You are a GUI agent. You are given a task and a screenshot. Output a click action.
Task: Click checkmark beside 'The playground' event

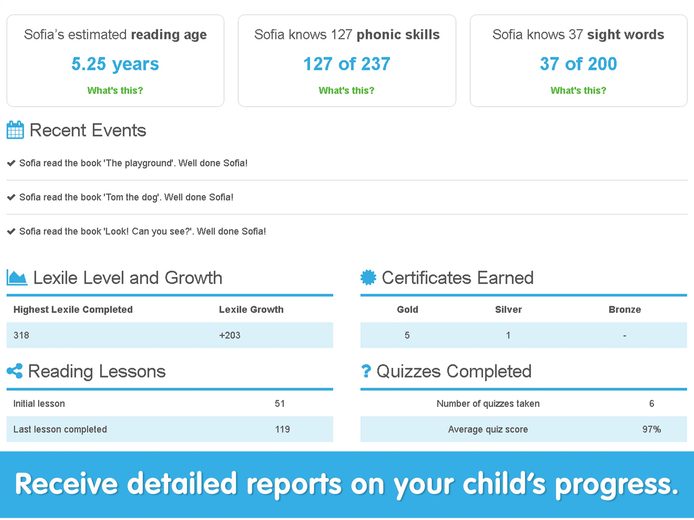pos(11,163)
